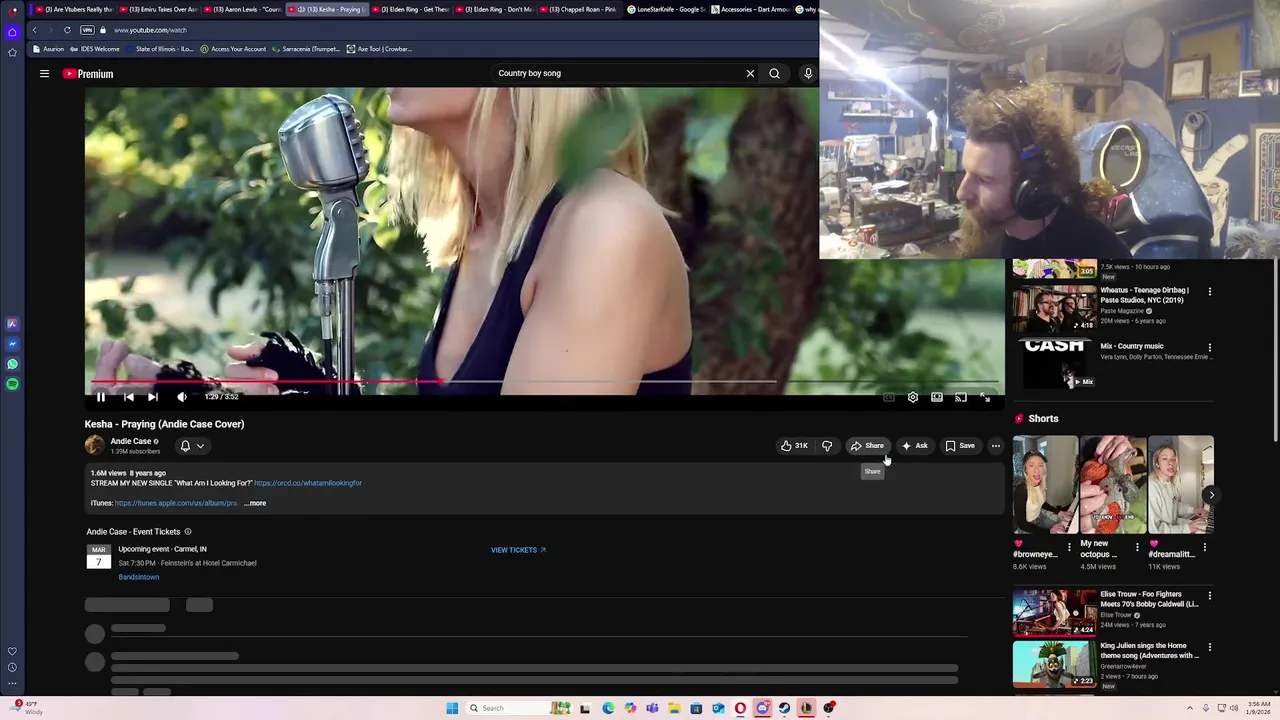Reload the page in browser toolbar

tap(67, 30)
